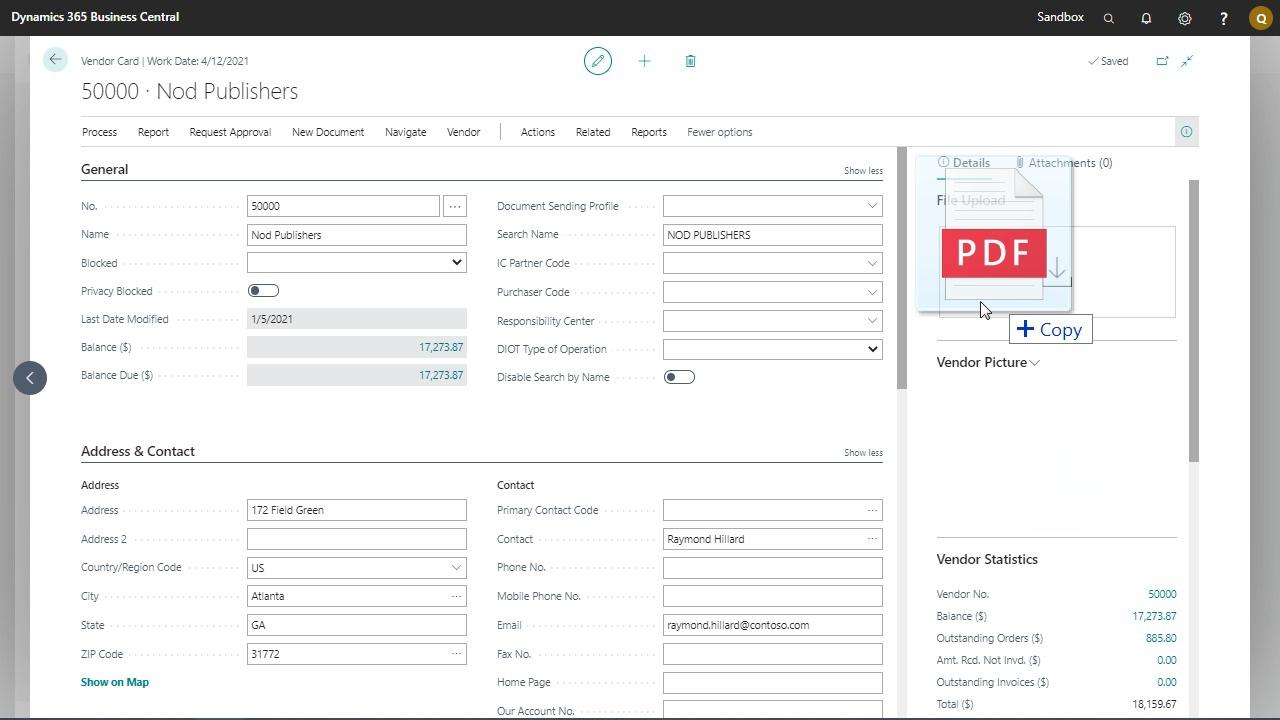This screenshot has height=720, width=1280.
Task: Open the Navigate menu
Action: (x=405, y=132)
